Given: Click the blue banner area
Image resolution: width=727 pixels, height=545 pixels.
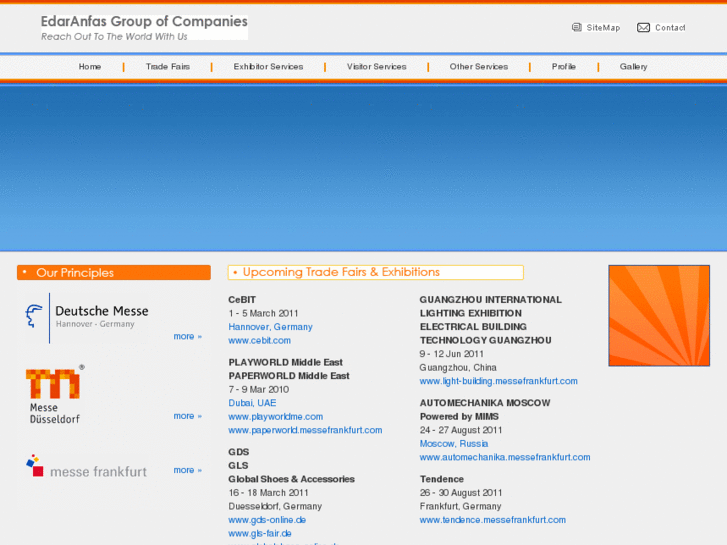Looking at the screenshot, I should [x=364, y=168].
